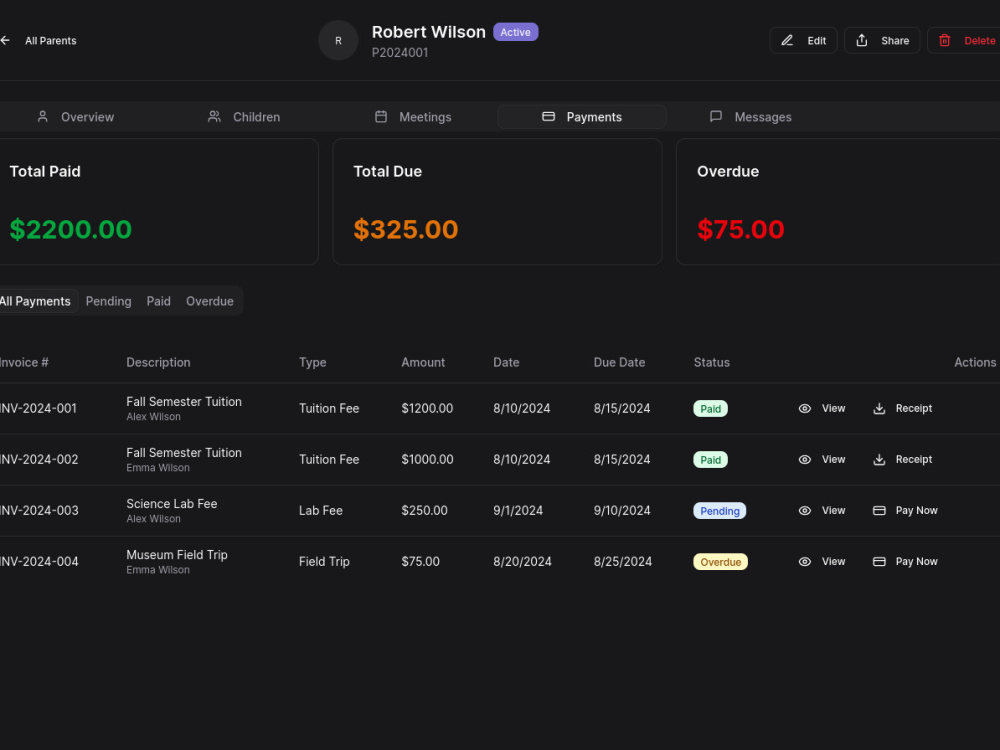Click the share icon in Share button
Viewport: 1000px width, 750px height.
pyautogui.click(x=862, y=40)
